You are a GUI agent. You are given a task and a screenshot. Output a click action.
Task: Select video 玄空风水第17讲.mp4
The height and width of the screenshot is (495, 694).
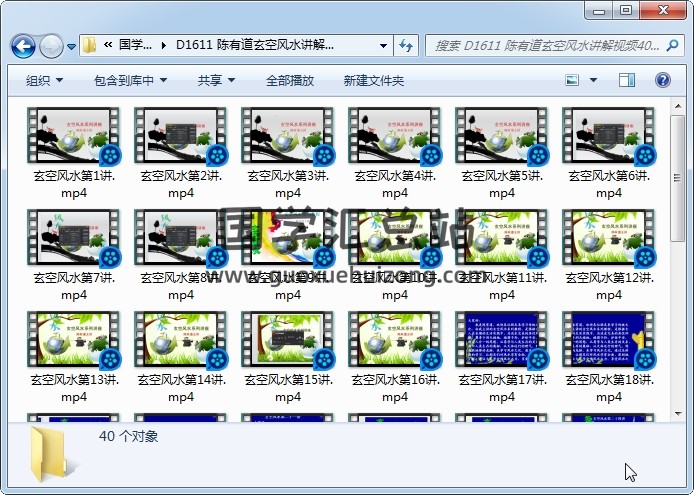502,357
